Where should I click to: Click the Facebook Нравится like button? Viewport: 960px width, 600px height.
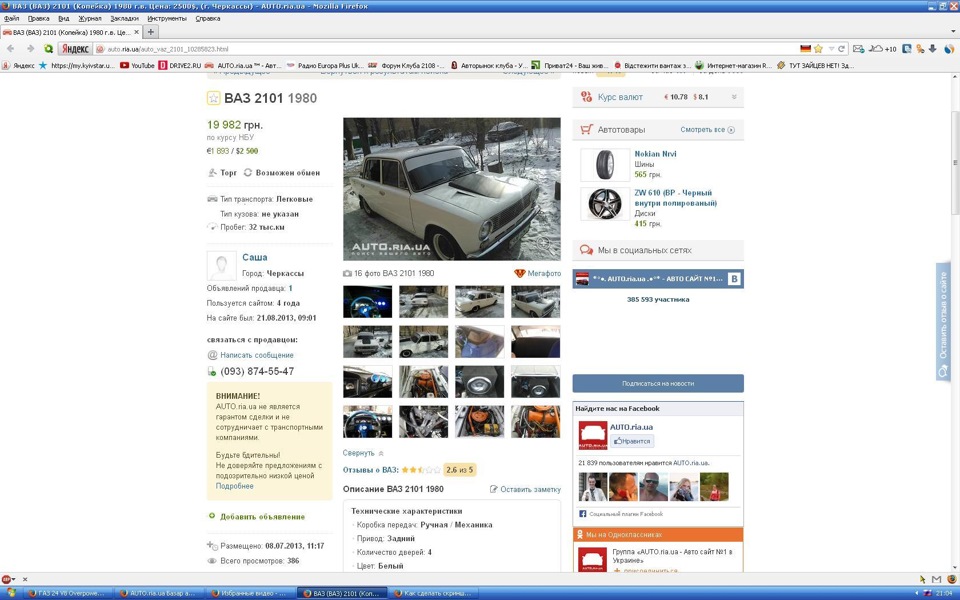coord(632,441)
